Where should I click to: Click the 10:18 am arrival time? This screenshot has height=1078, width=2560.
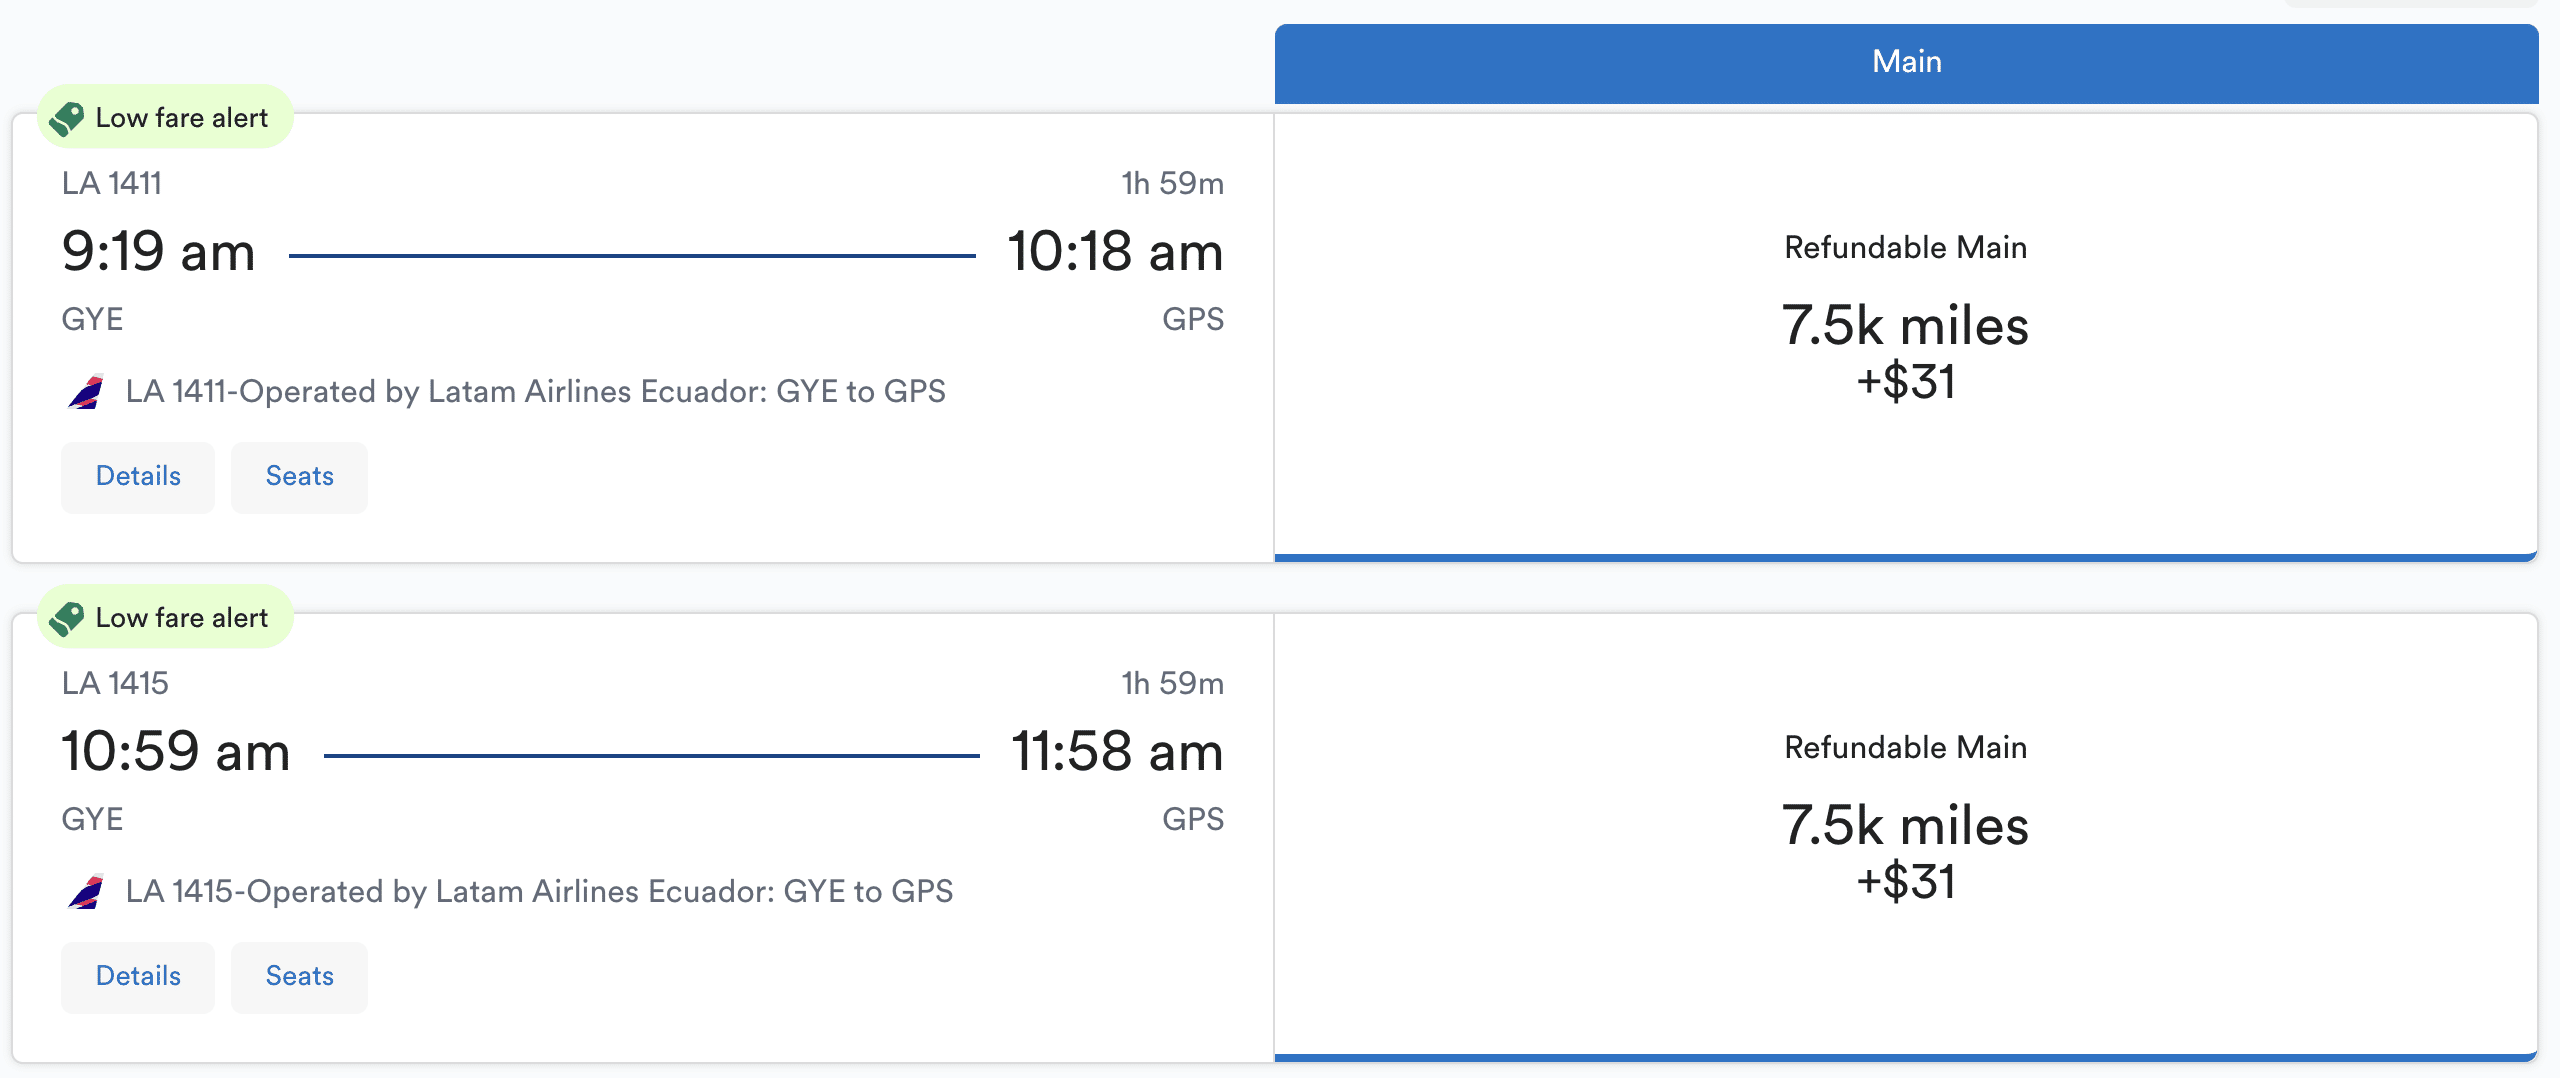click(x=1115, y=251)
